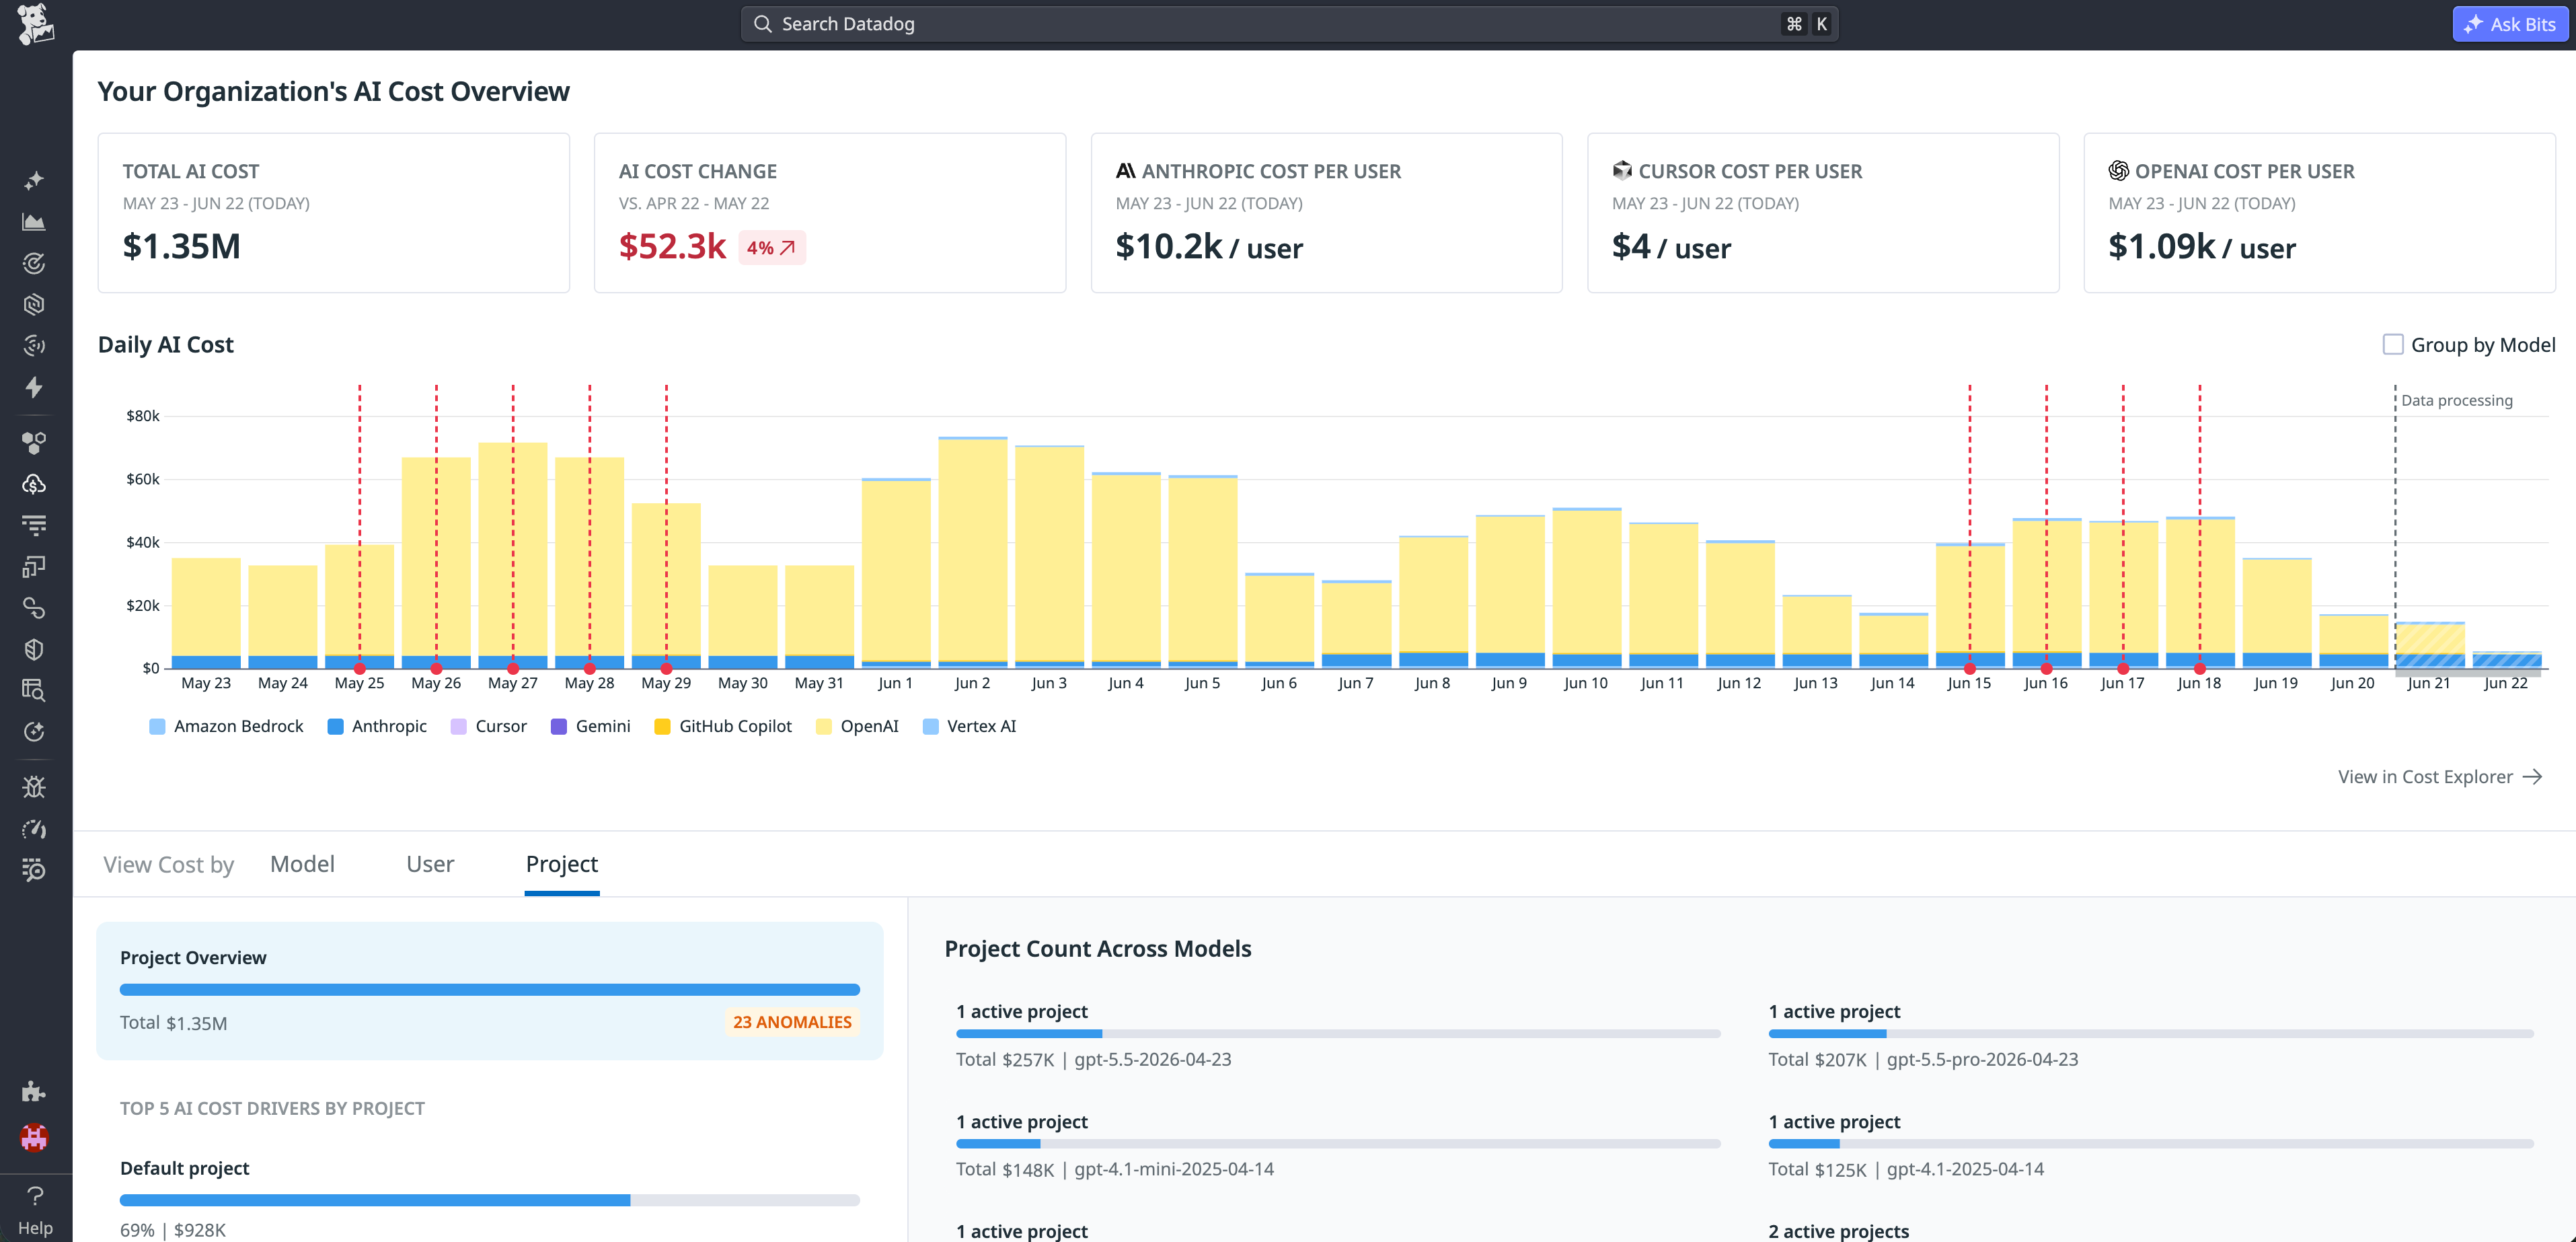Focus the Search Datadog field
The image size is (2576, 1242).
point(1289,24)
